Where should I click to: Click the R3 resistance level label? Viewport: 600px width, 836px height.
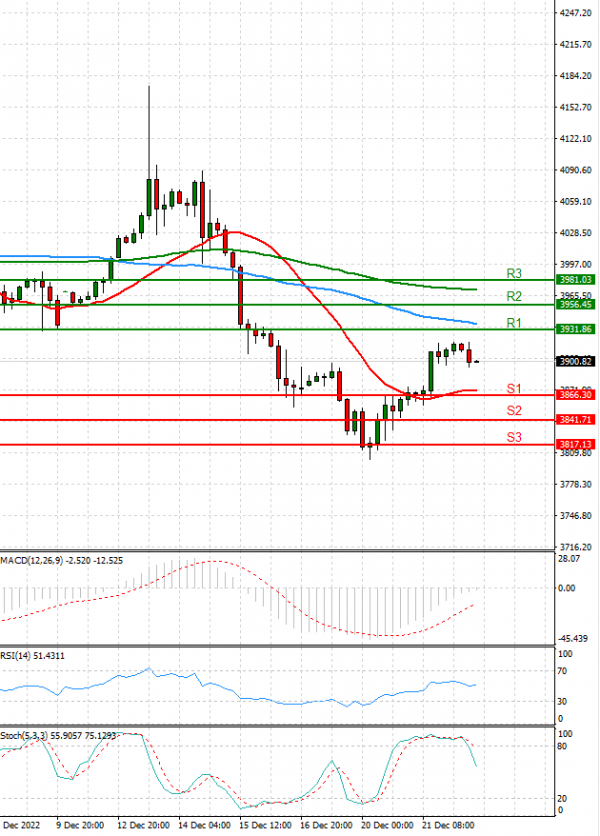[514, 273]
